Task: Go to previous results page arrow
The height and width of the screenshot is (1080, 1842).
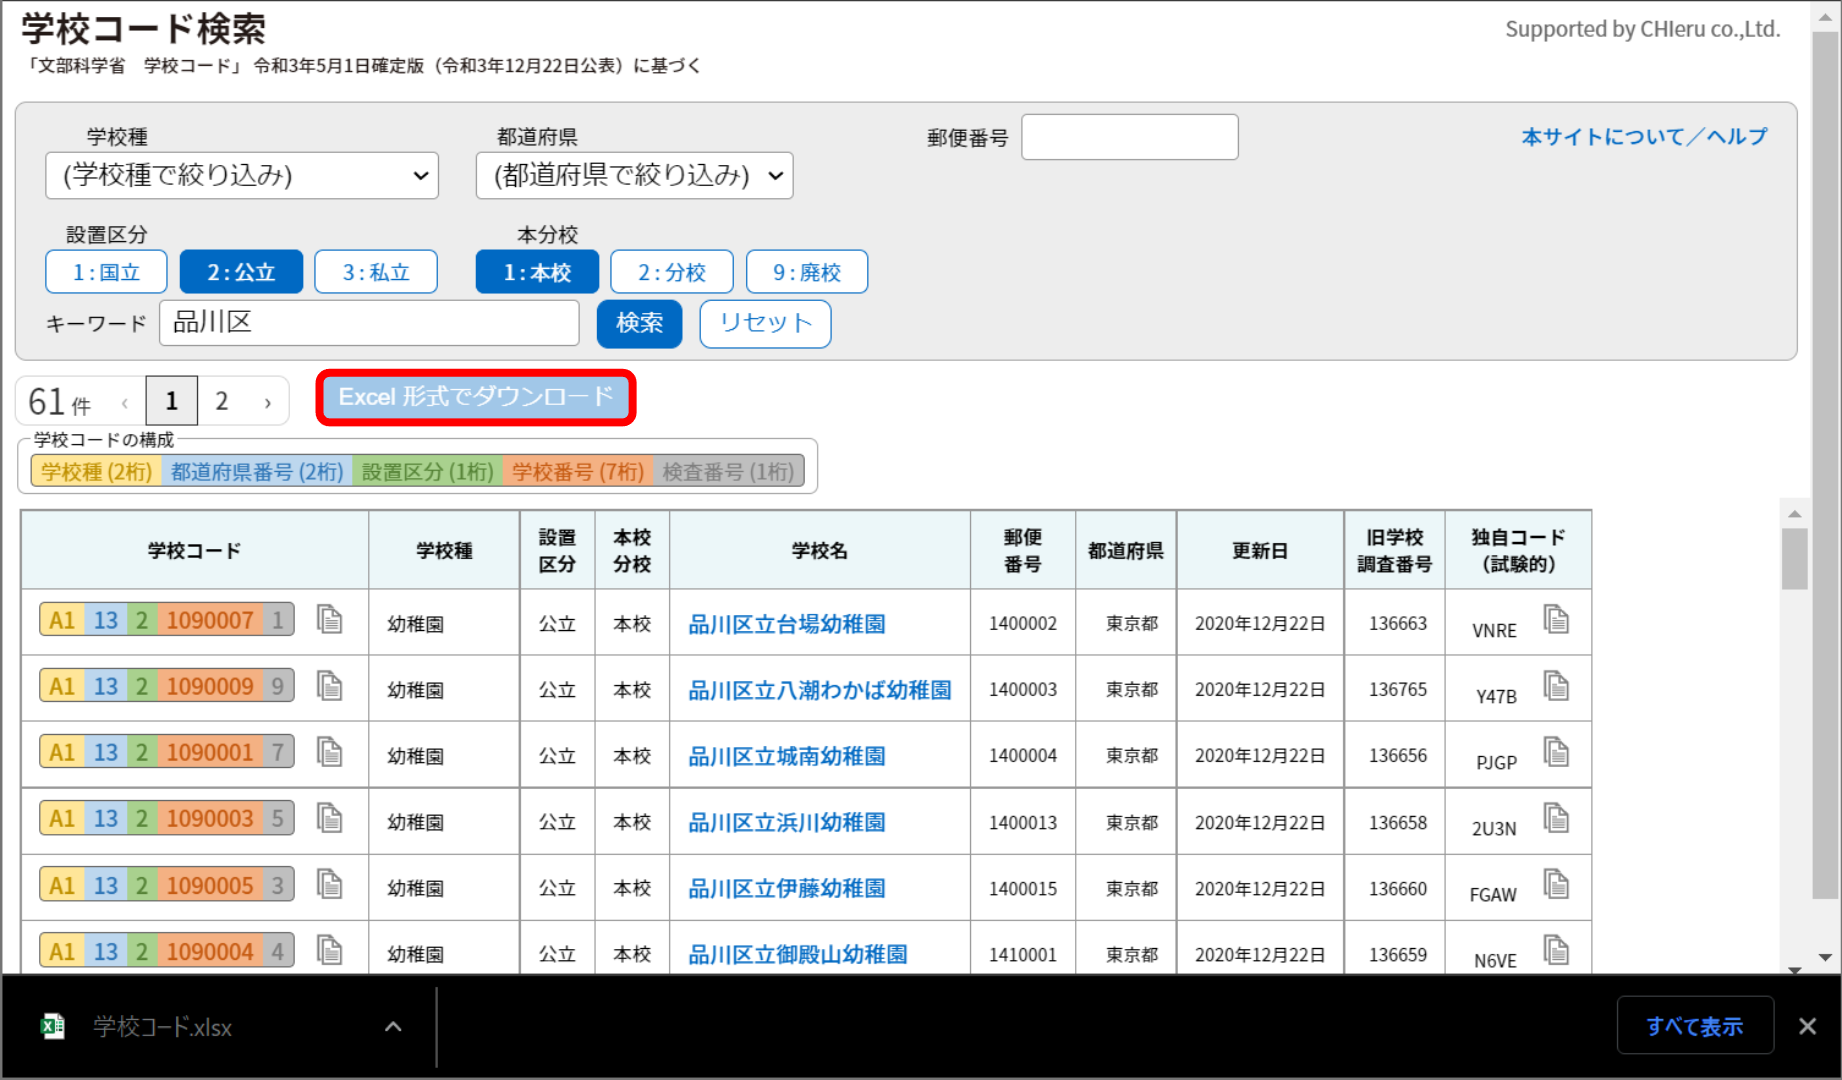Action: [x=124, y=402]
